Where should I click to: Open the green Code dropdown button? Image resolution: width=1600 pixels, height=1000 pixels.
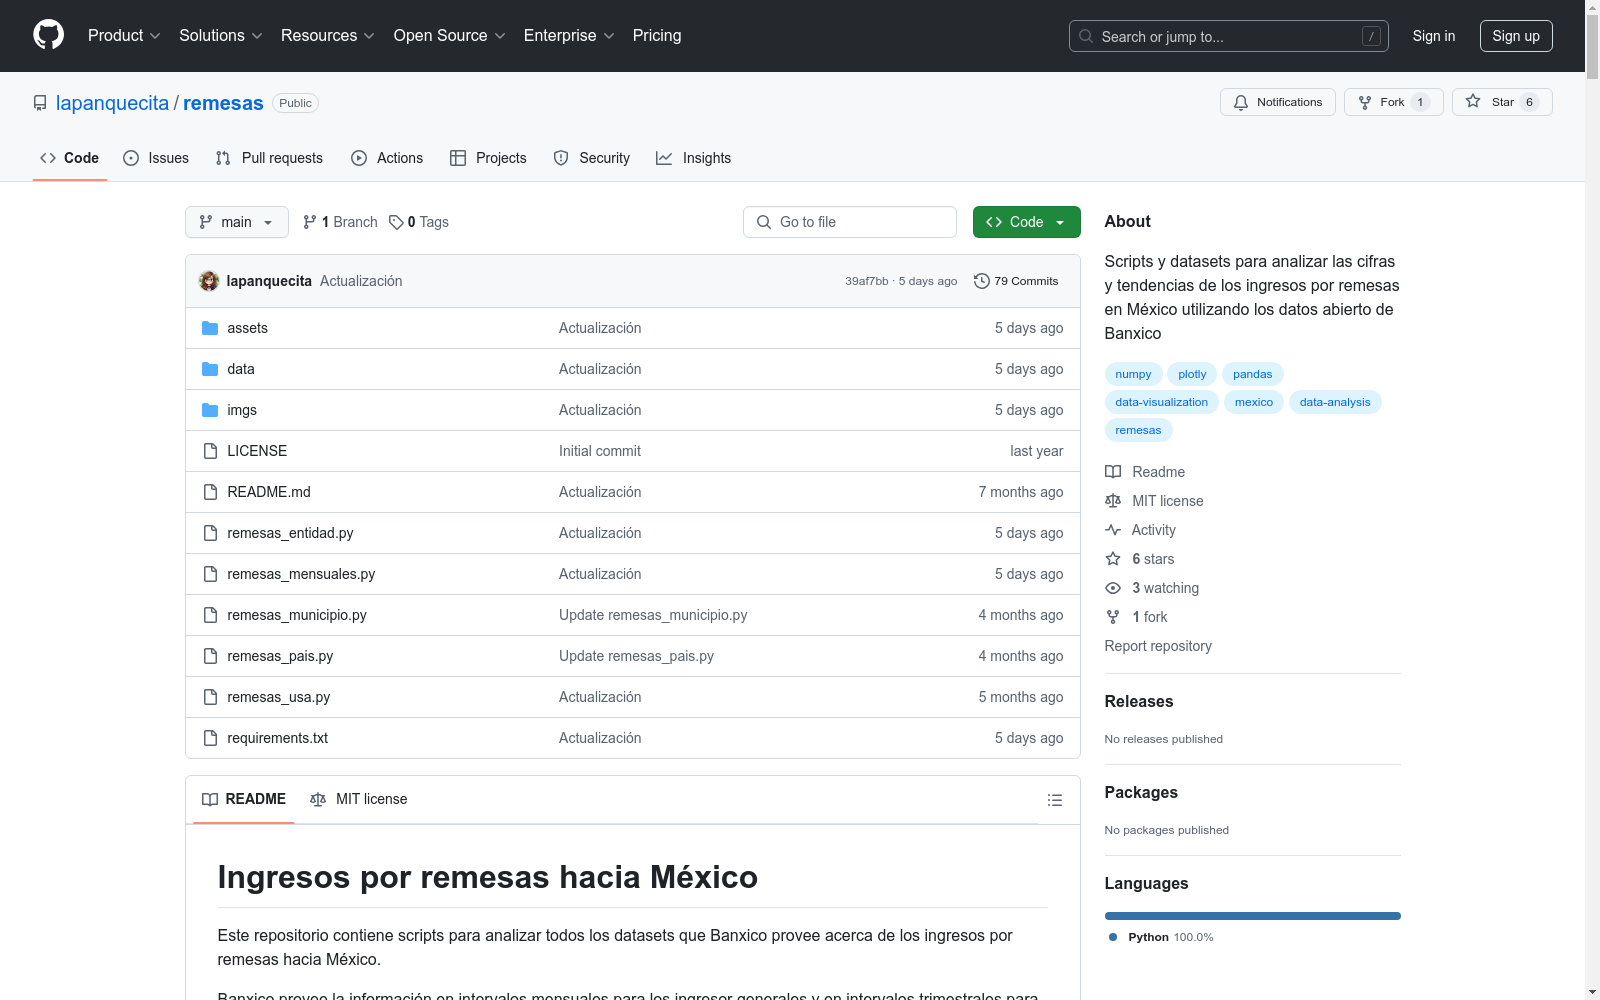(1026, 222)
